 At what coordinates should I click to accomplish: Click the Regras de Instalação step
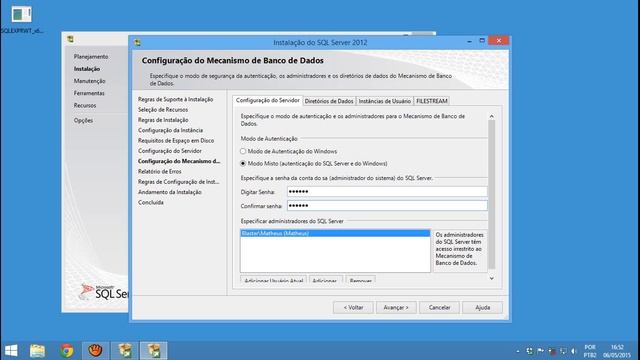click(x=163, y=120)
